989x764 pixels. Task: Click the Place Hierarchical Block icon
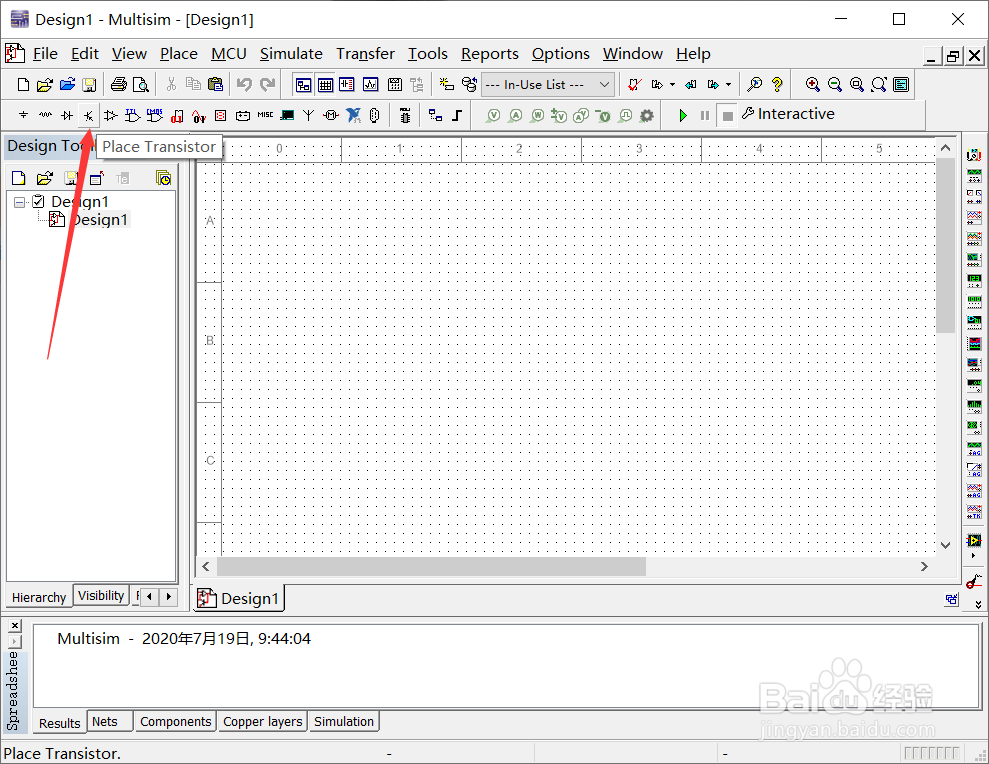[x=435, y=115]
